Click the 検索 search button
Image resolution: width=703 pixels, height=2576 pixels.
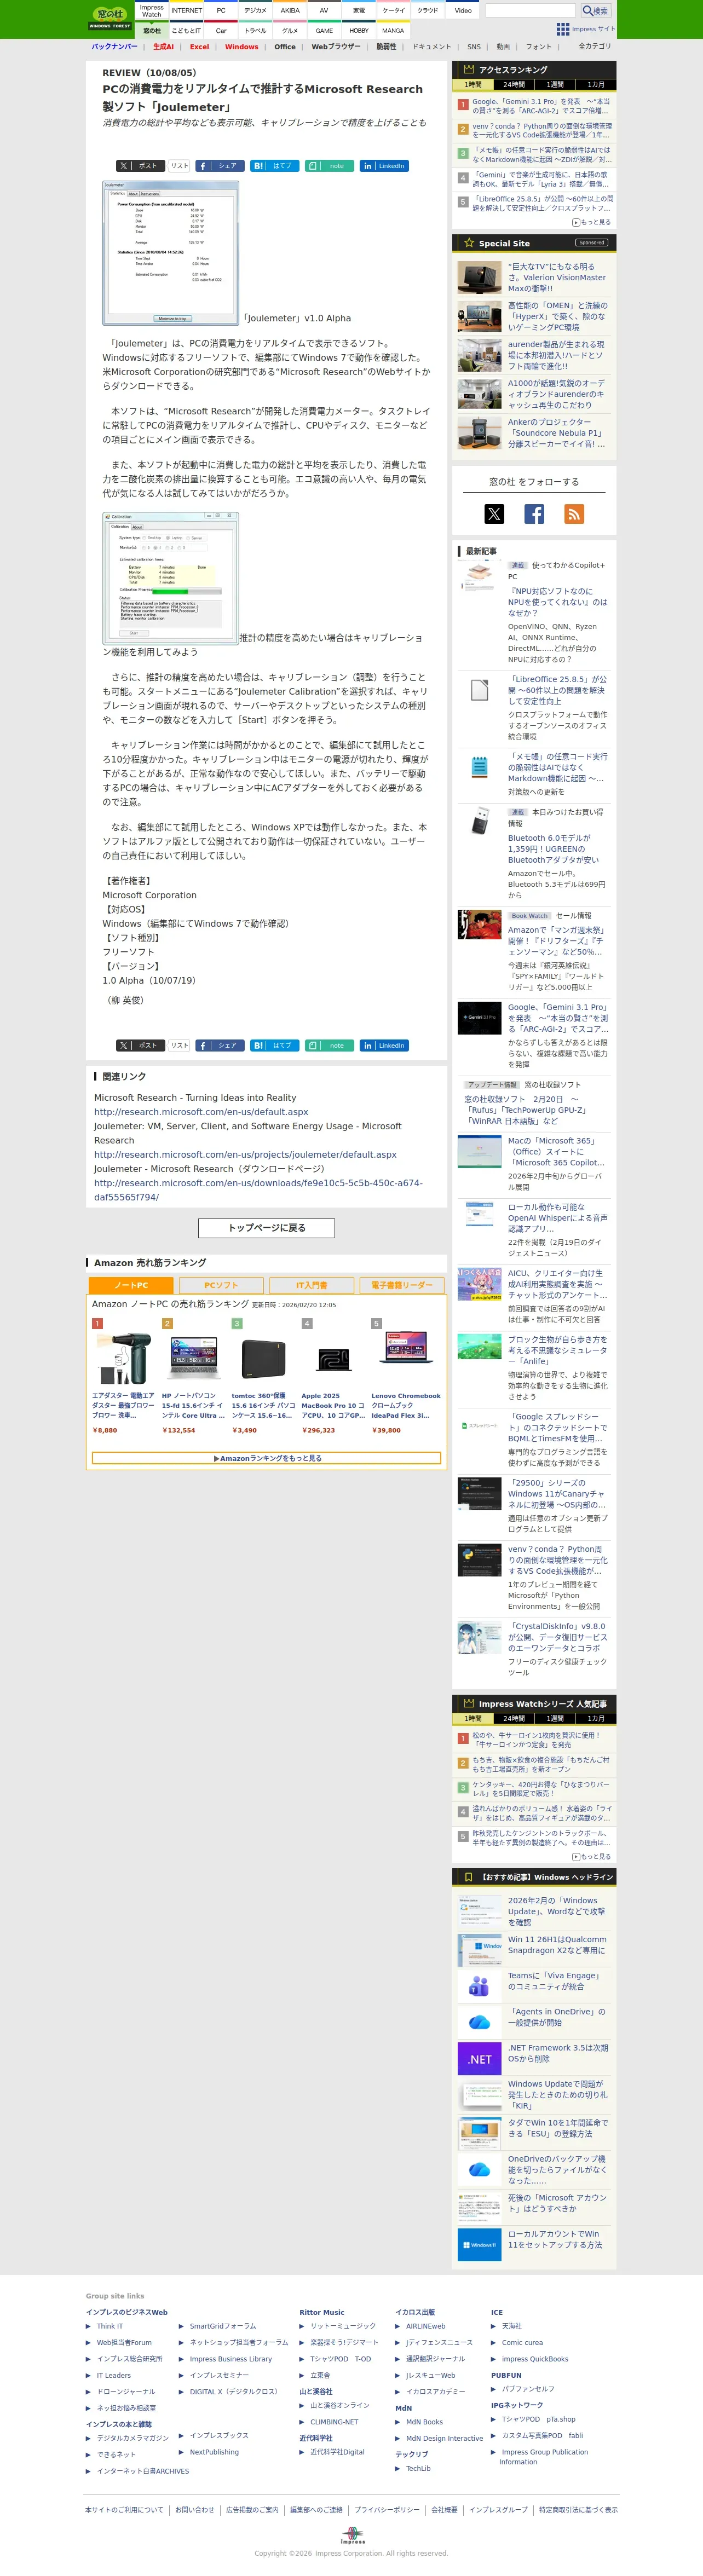pos(595,10)
